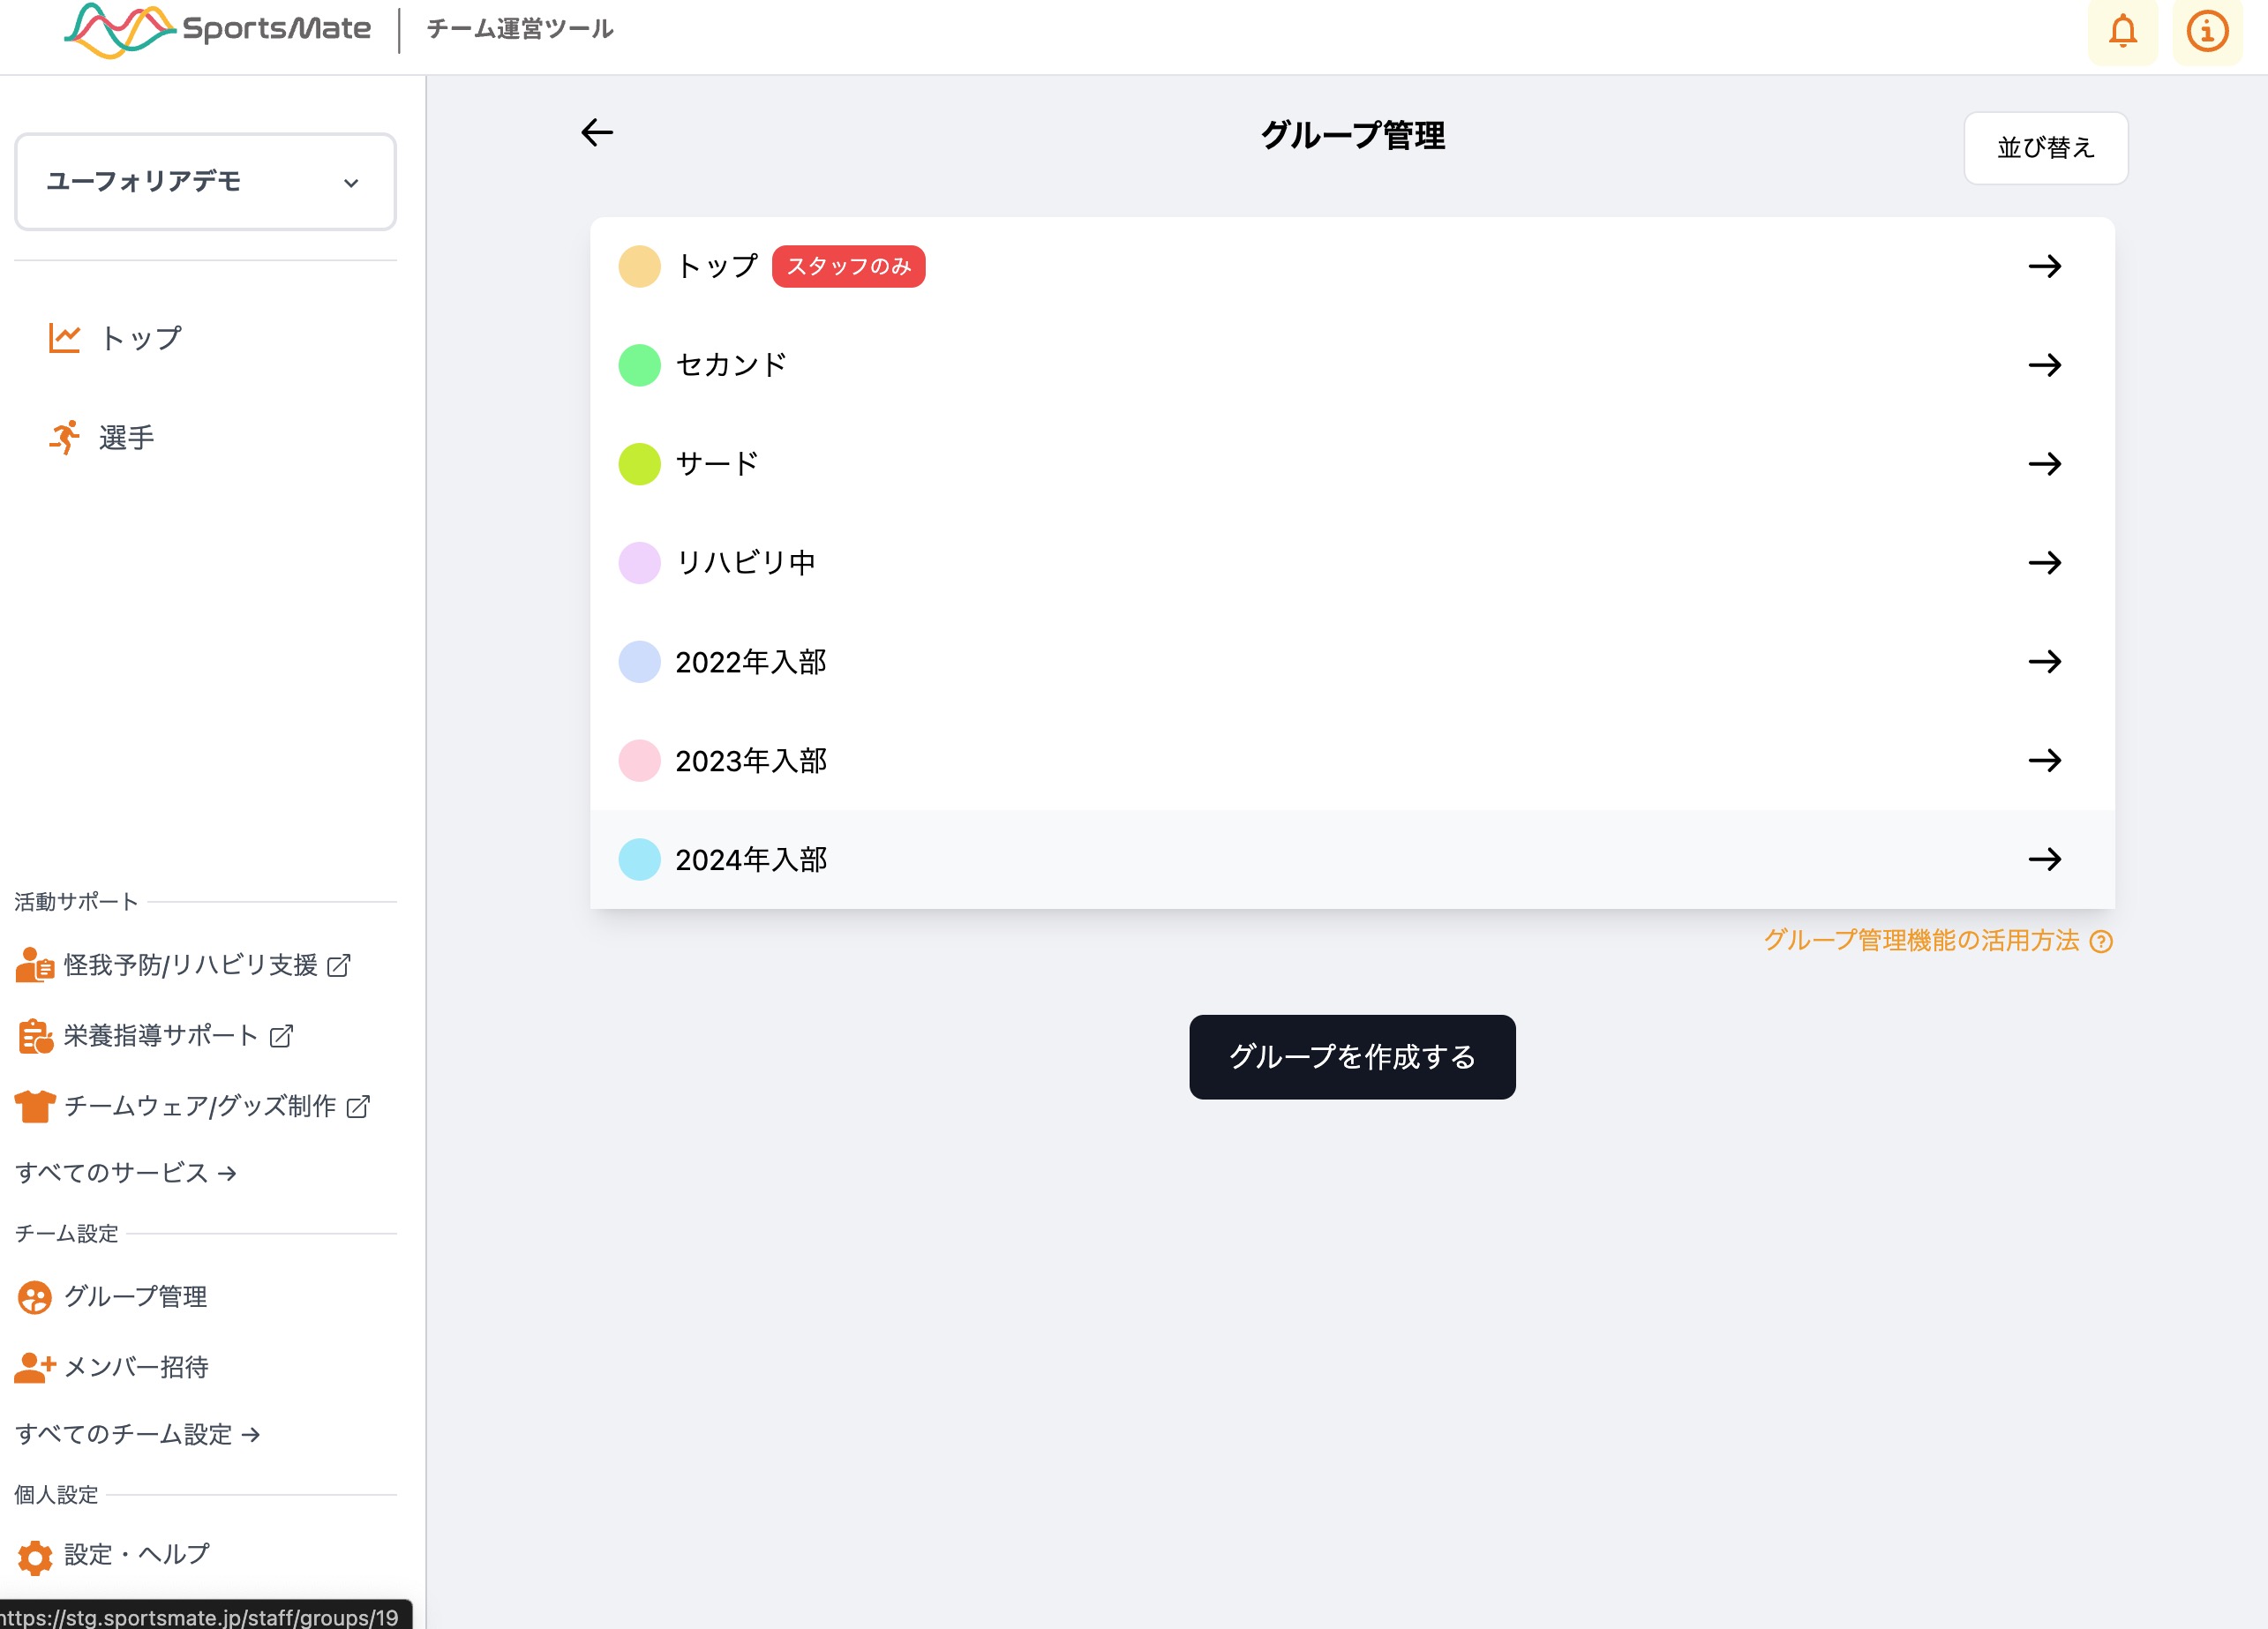Click the チーム運営ツール header text
This screenshot has height=1629, width=2268.
(520, 29)
